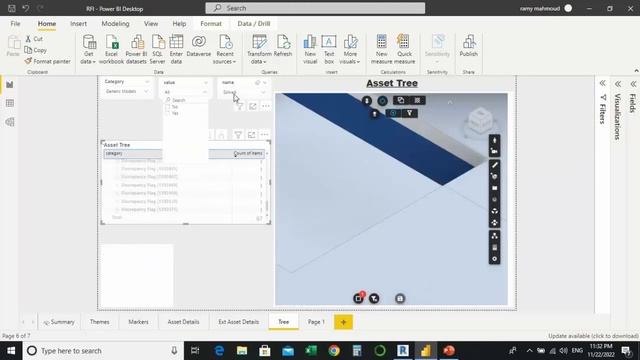This screenshot has width=640, height=360.
Task: Open Excel from the Windows taskbar
Action: pos(311,351)
